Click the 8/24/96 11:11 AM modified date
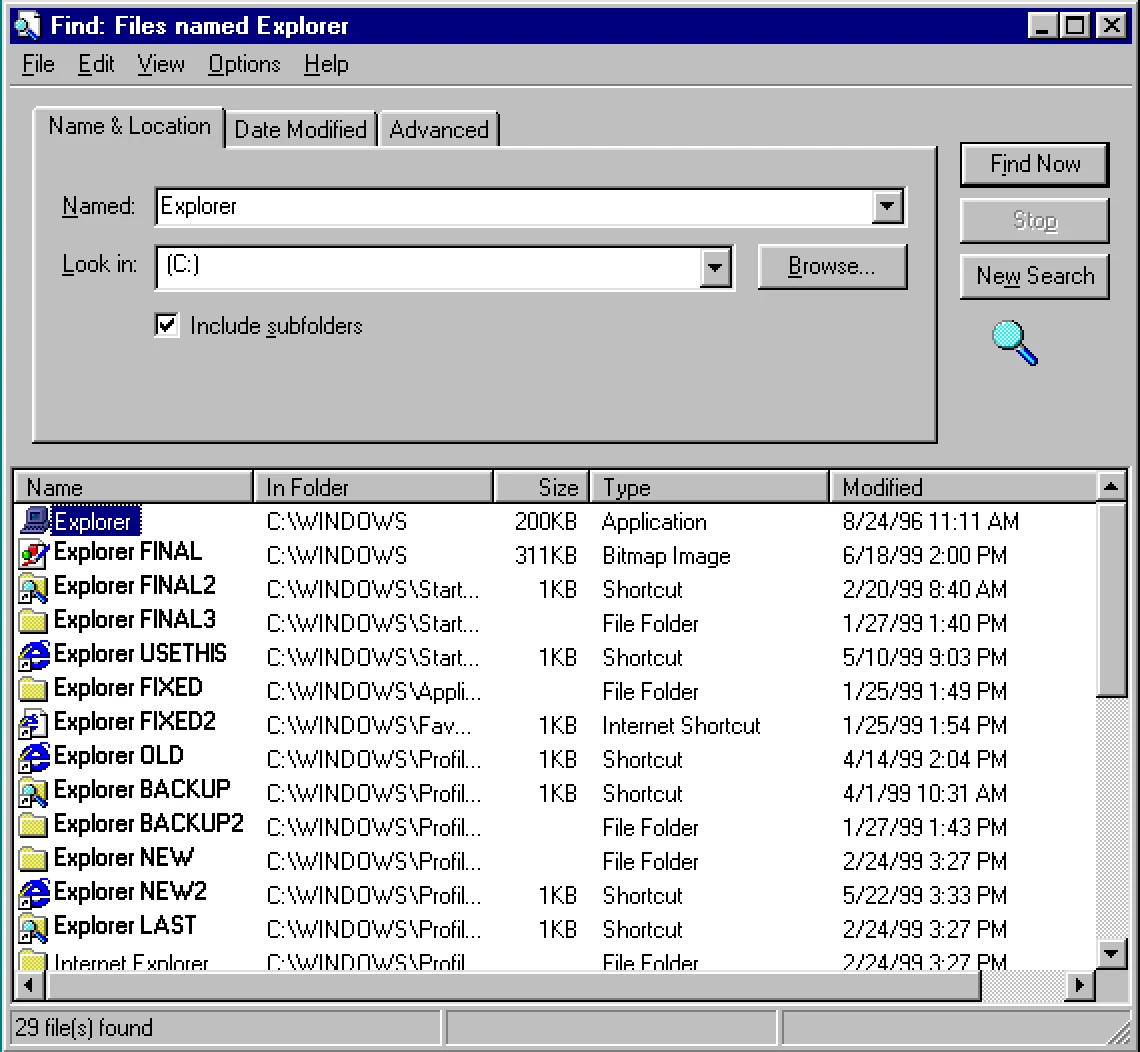The width and height of the screenshot is (1140, 1052). (x=931, y=521)
